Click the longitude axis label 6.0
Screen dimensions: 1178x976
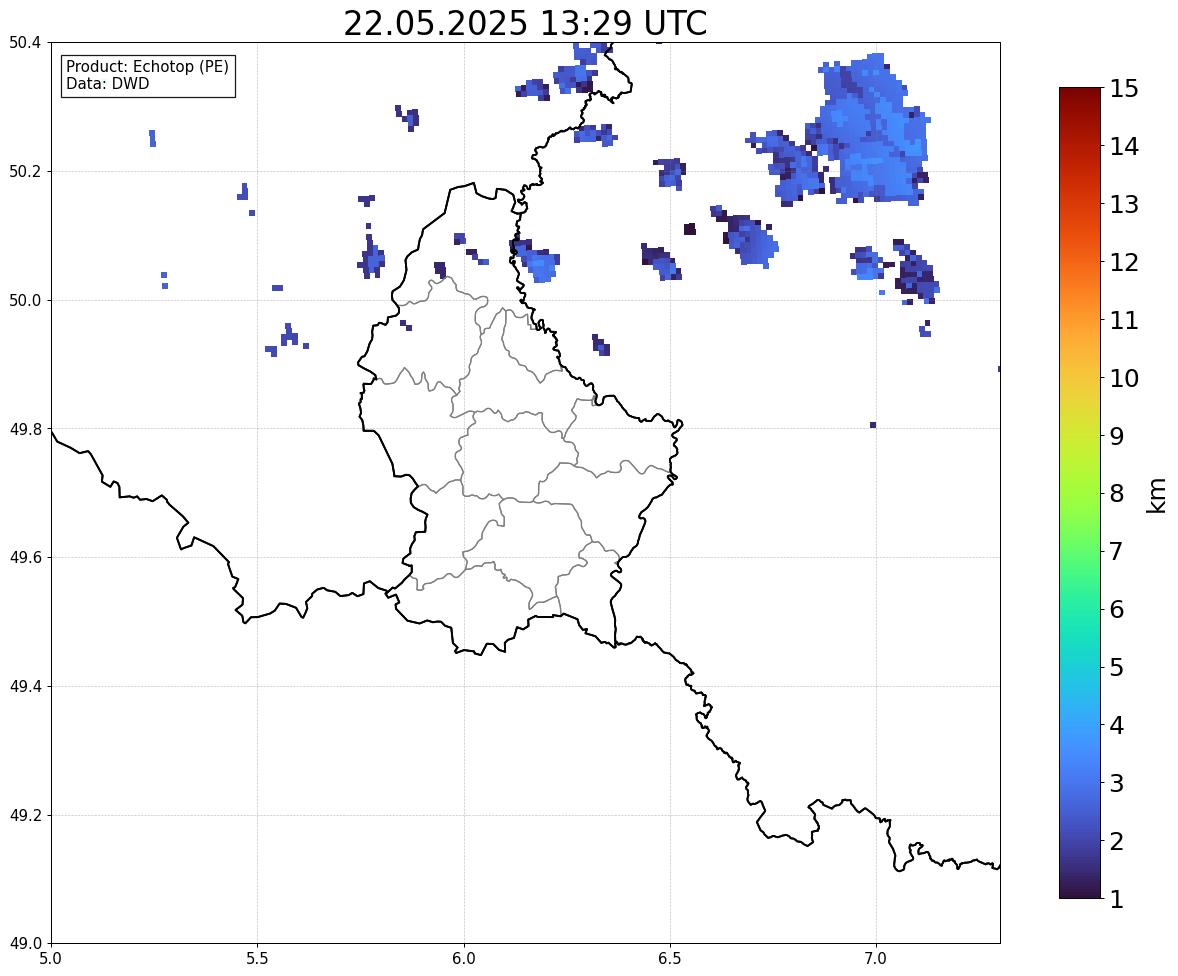(464, 959)
